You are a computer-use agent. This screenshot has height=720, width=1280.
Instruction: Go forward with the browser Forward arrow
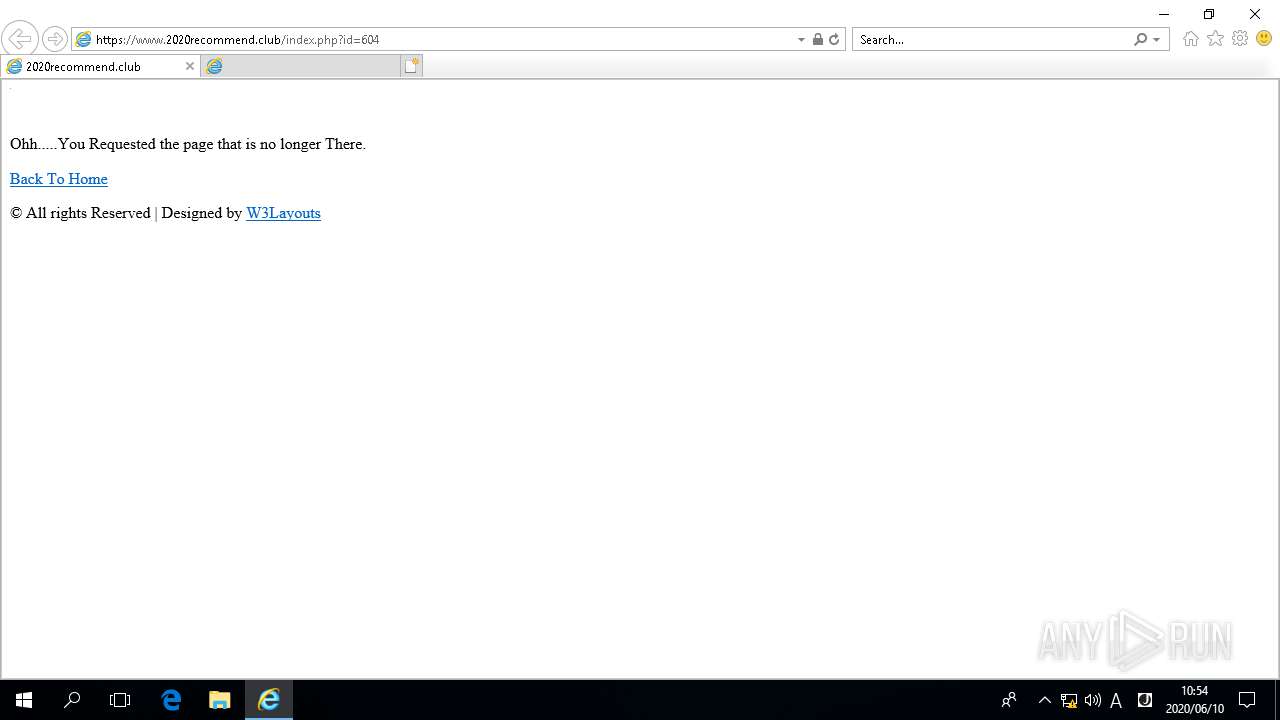pos(55,40)
